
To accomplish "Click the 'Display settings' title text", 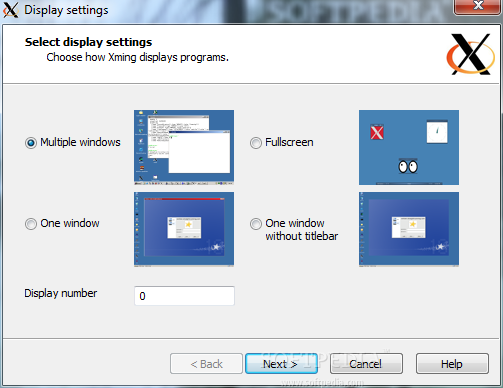I will tap(66, 10).
